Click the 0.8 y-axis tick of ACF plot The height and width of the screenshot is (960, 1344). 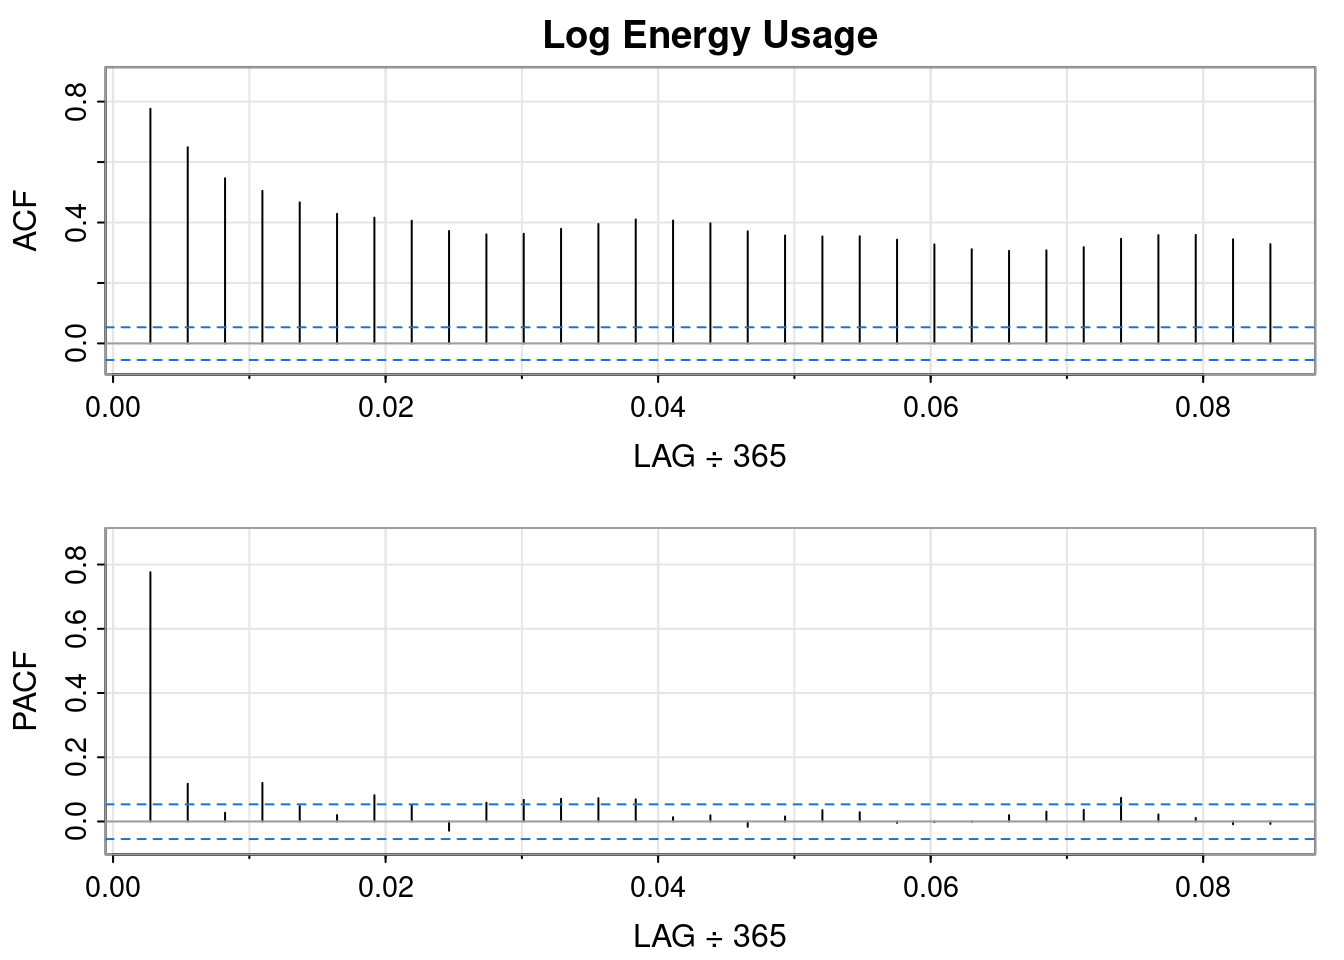point(76,102)
